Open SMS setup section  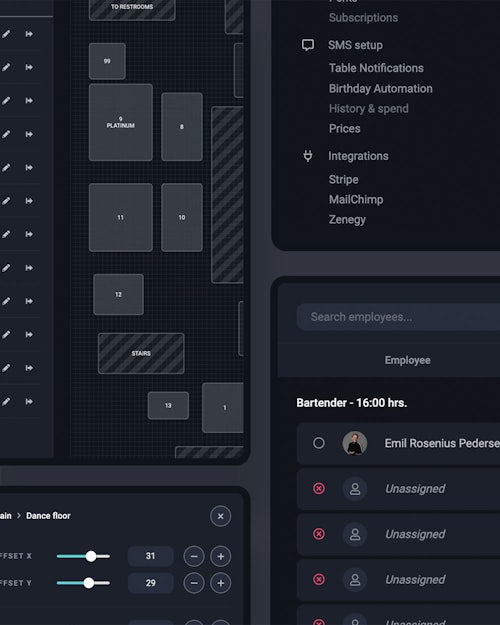(x=355, y=45)
